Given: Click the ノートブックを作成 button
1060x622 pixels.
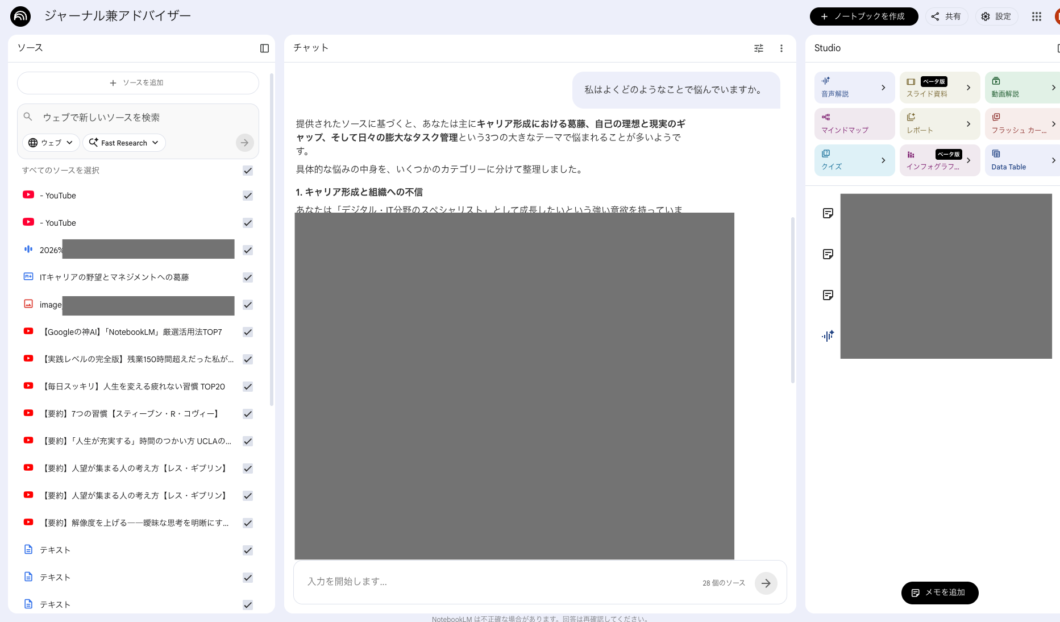Looking at the screenshot, I should (864, 16).
